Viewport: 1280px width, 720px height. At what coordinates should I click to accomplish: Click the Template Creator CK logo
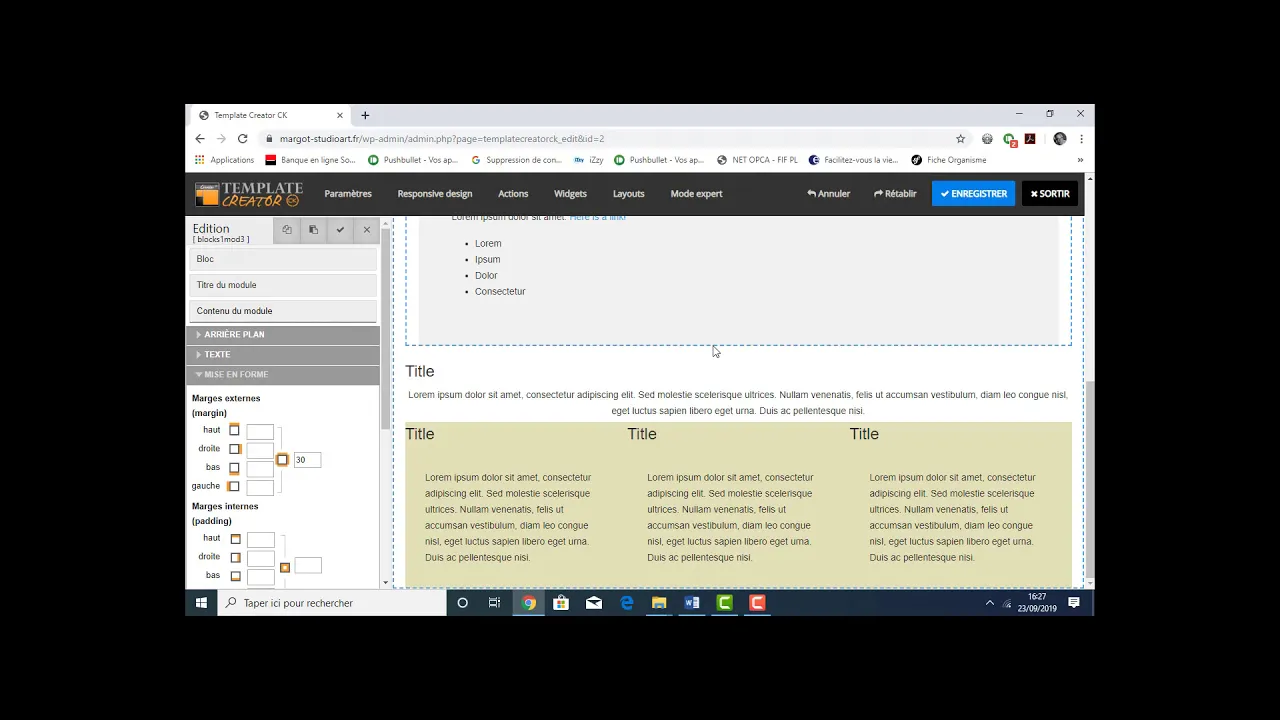click(x=248, y=194)
